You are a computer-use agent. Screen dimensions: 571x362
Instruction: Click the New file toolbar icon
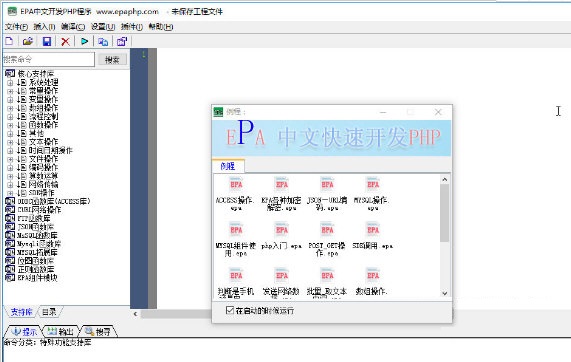9,41
